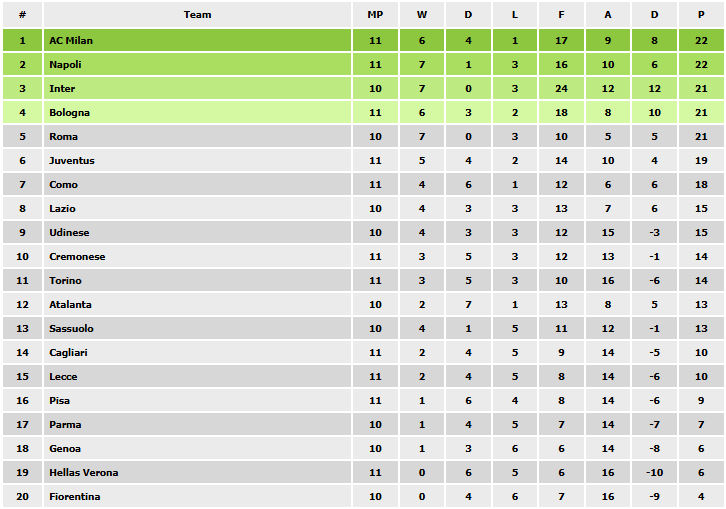Click the W wins column header
726x509 pixels.
click(422, 15)
